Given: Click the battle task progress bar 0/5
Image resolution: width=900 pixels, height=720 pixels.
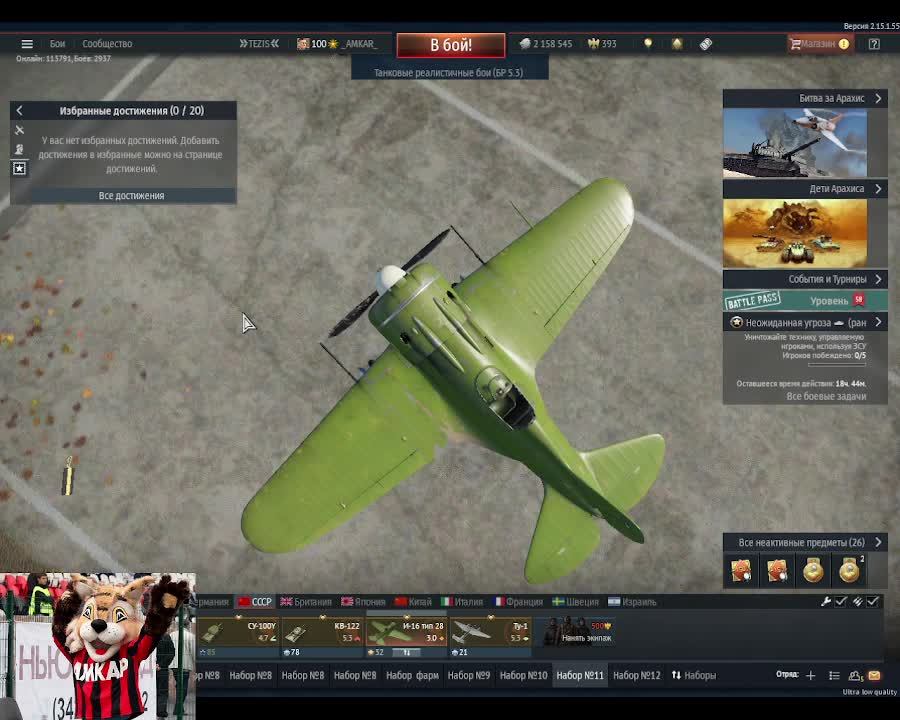Looking at the screenshot, I should pos(837,364).
